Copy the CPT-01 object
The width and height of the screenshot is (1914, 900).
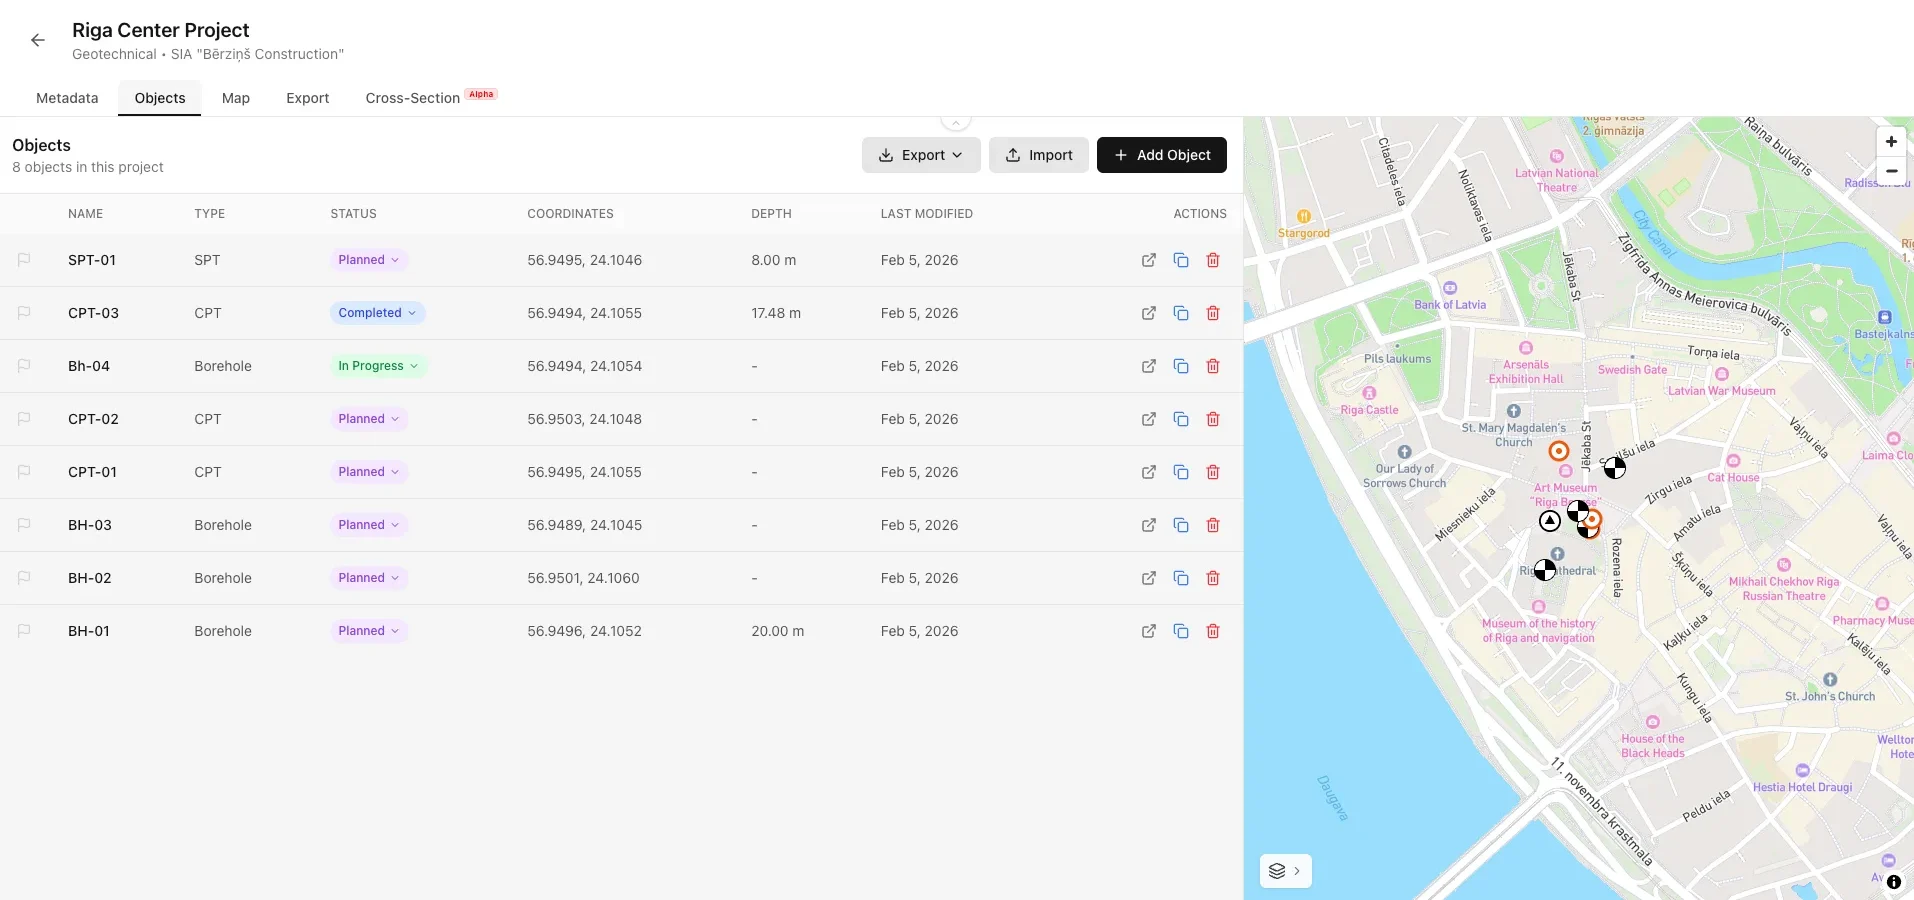pos(1181,472)
